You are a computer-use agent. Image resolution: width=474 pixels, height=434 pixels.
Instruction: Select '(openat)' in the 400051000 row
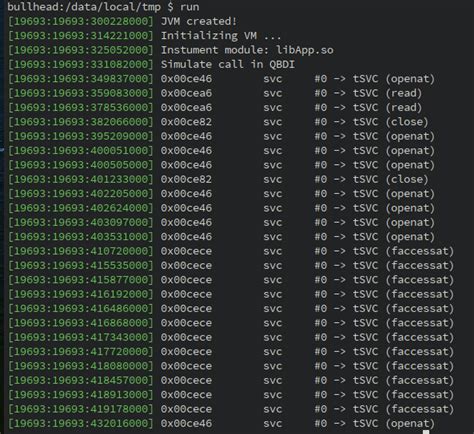coord(410,150)
